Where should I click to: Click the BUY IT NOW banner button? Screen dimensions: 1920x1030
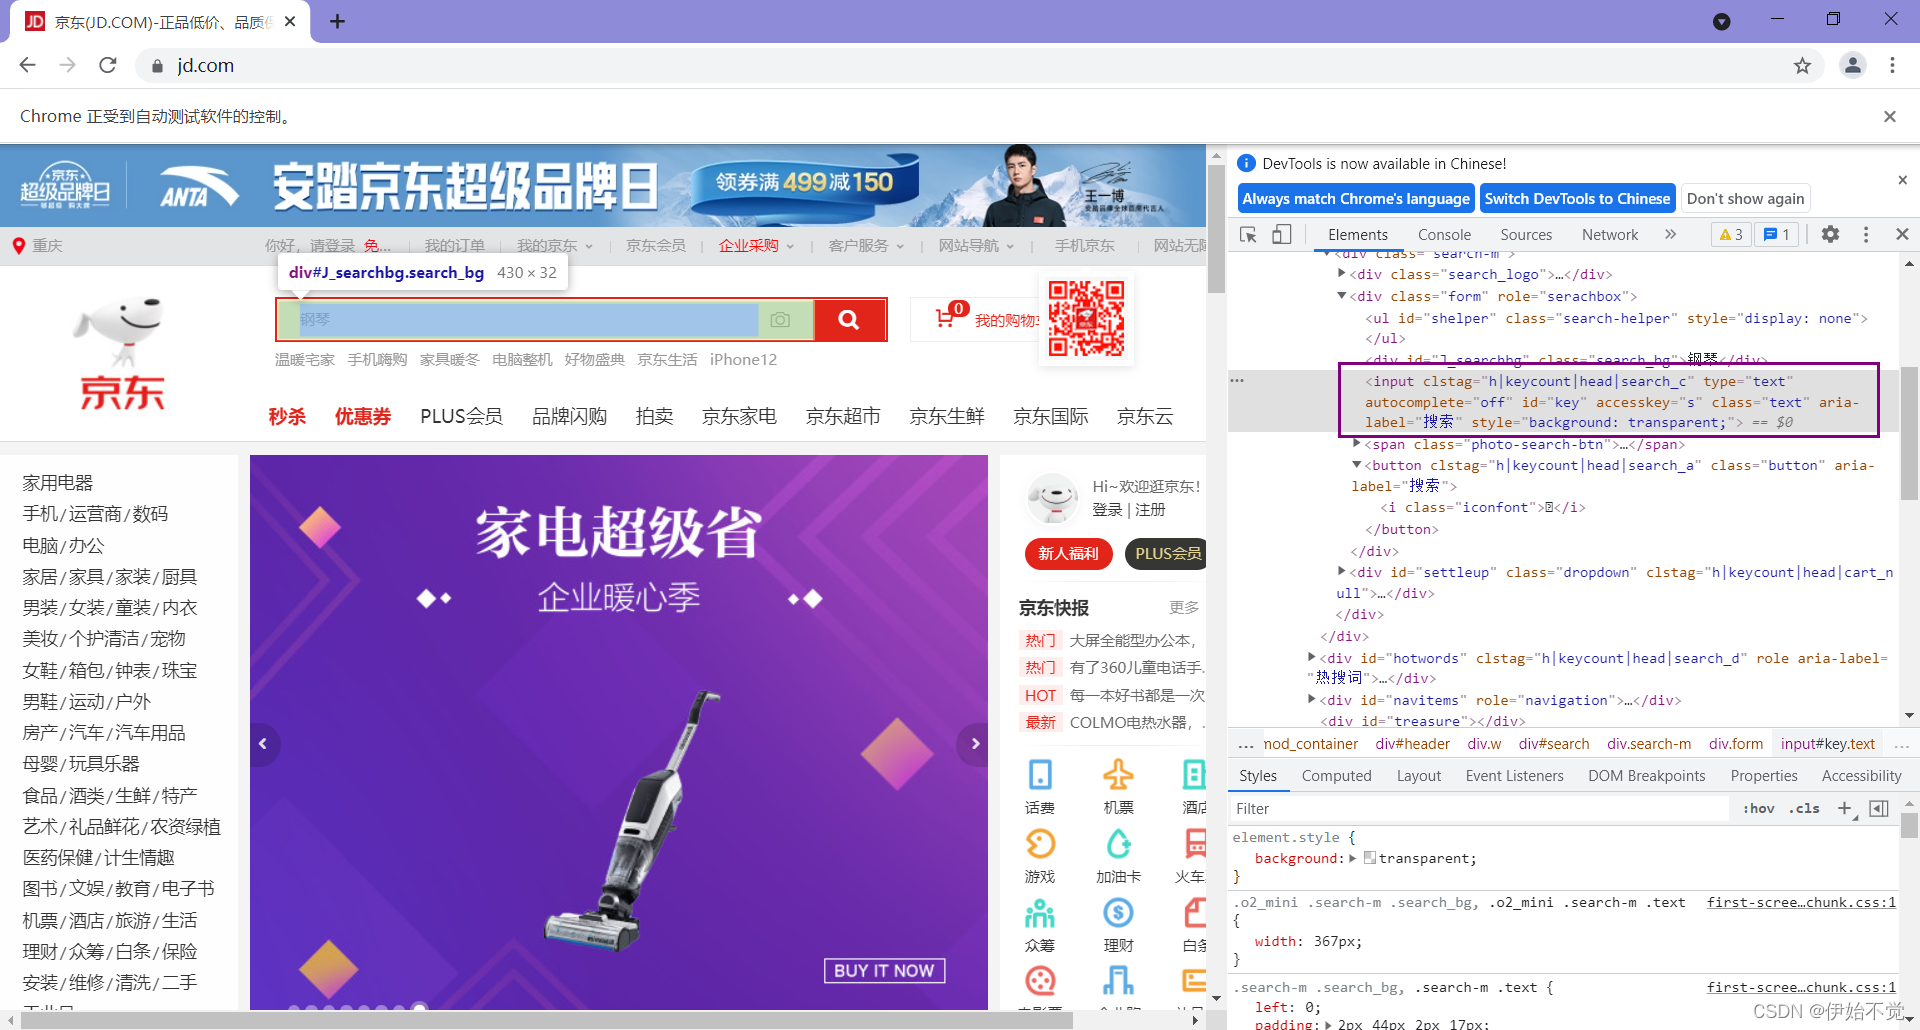[x=884, y=970]
